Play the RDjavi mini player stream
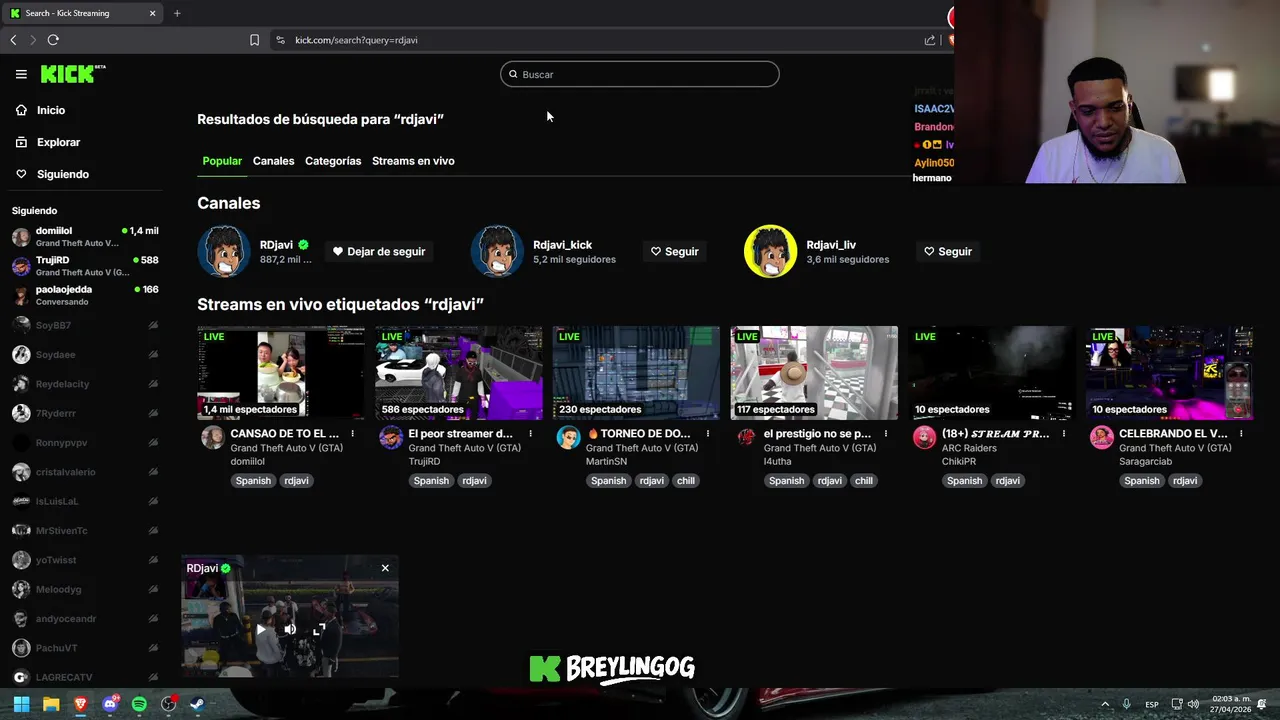This screenshot has width=1280, height=720. (261, 629)
